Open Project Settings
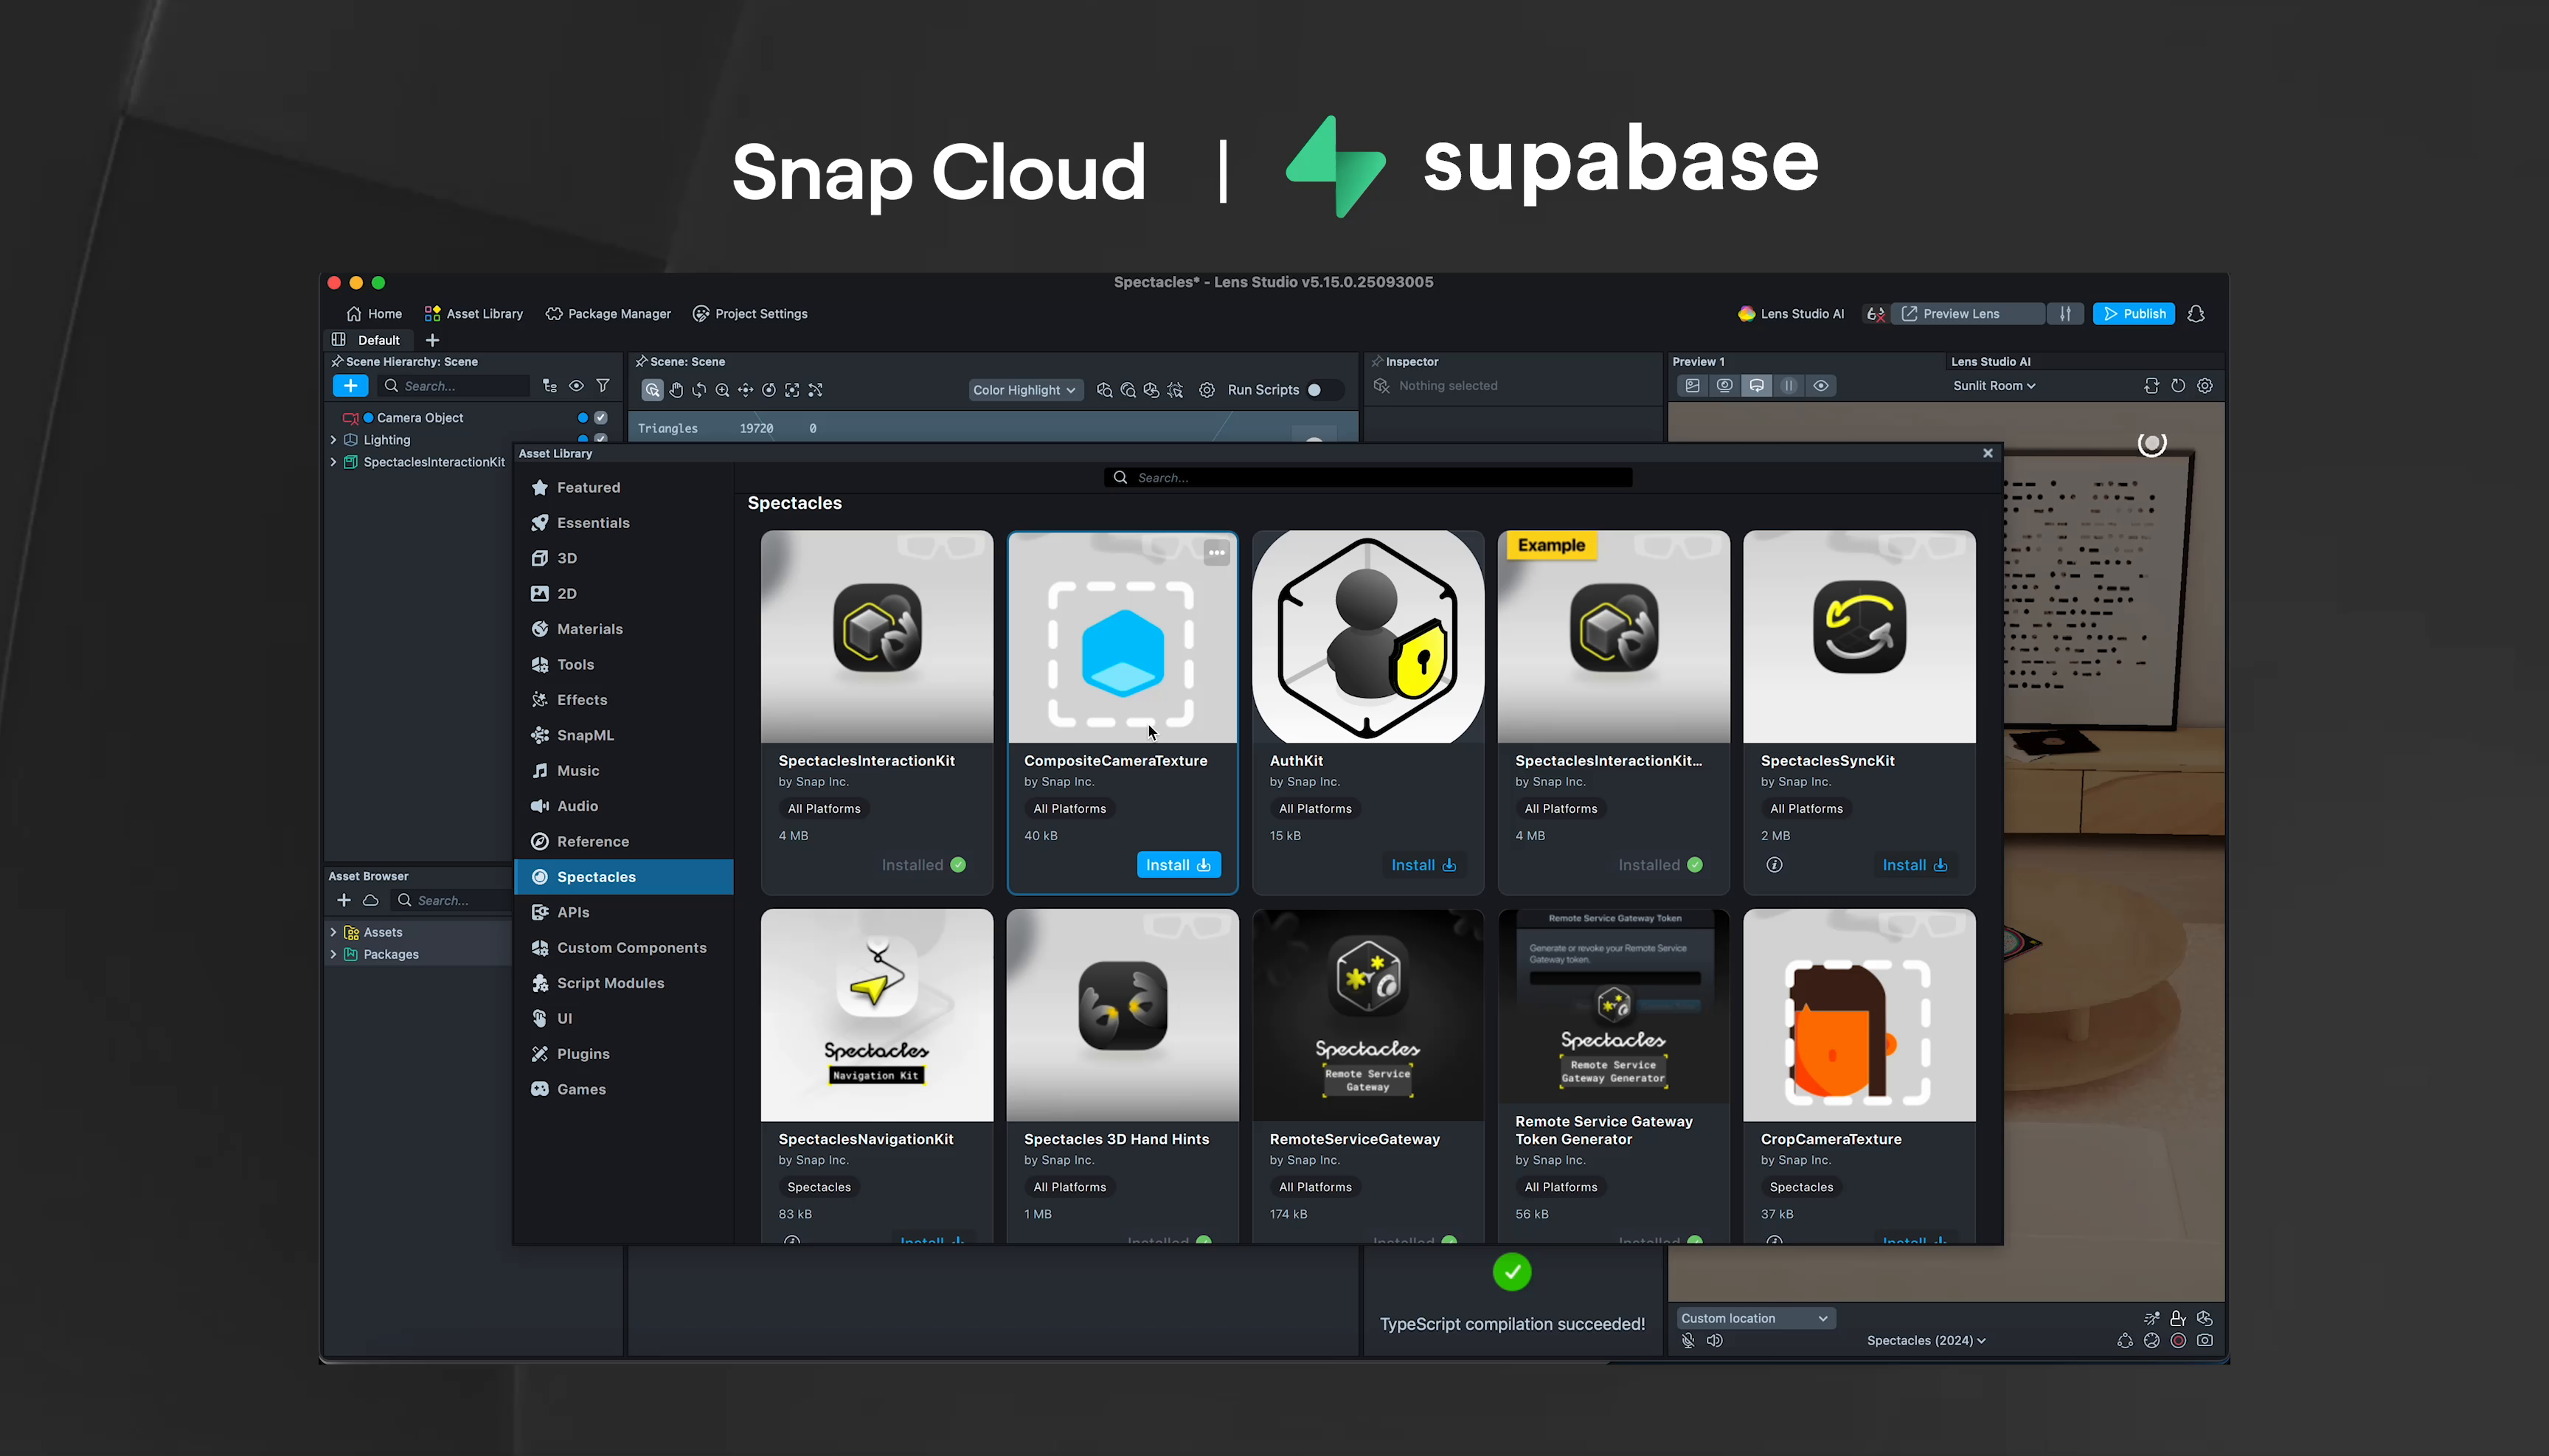This screenshot has width=2549, height=1456. (750, 314)
